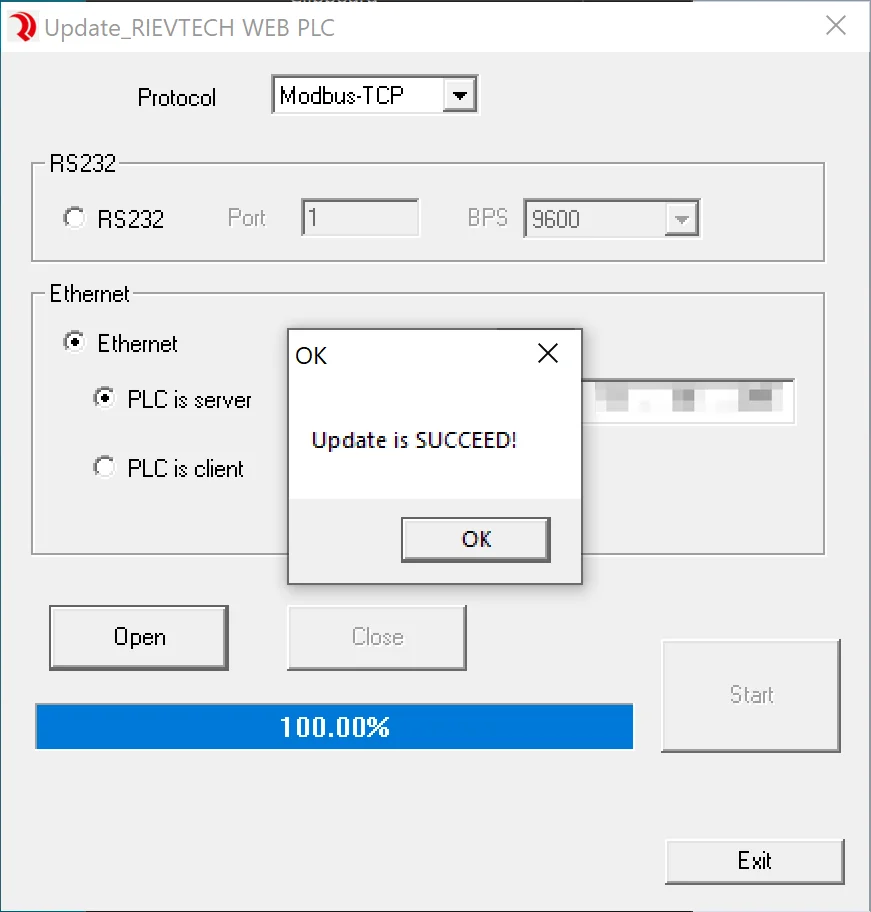The height and width of the screenshot is (912, 871).
Task: Expand the Protocol dropdown arrow
Action: click(x=460, y=95)
